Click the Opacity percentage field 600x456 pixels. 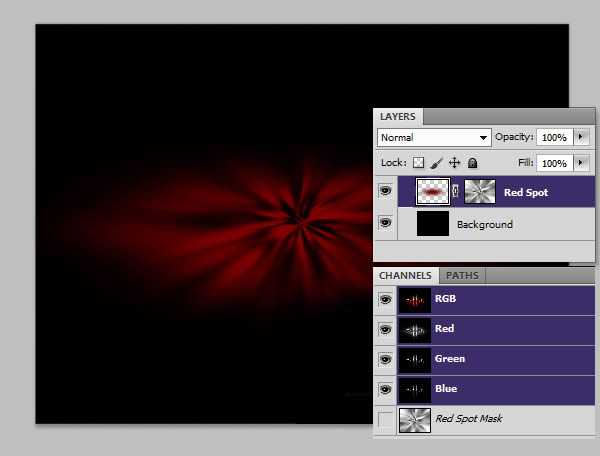(554, 137)
